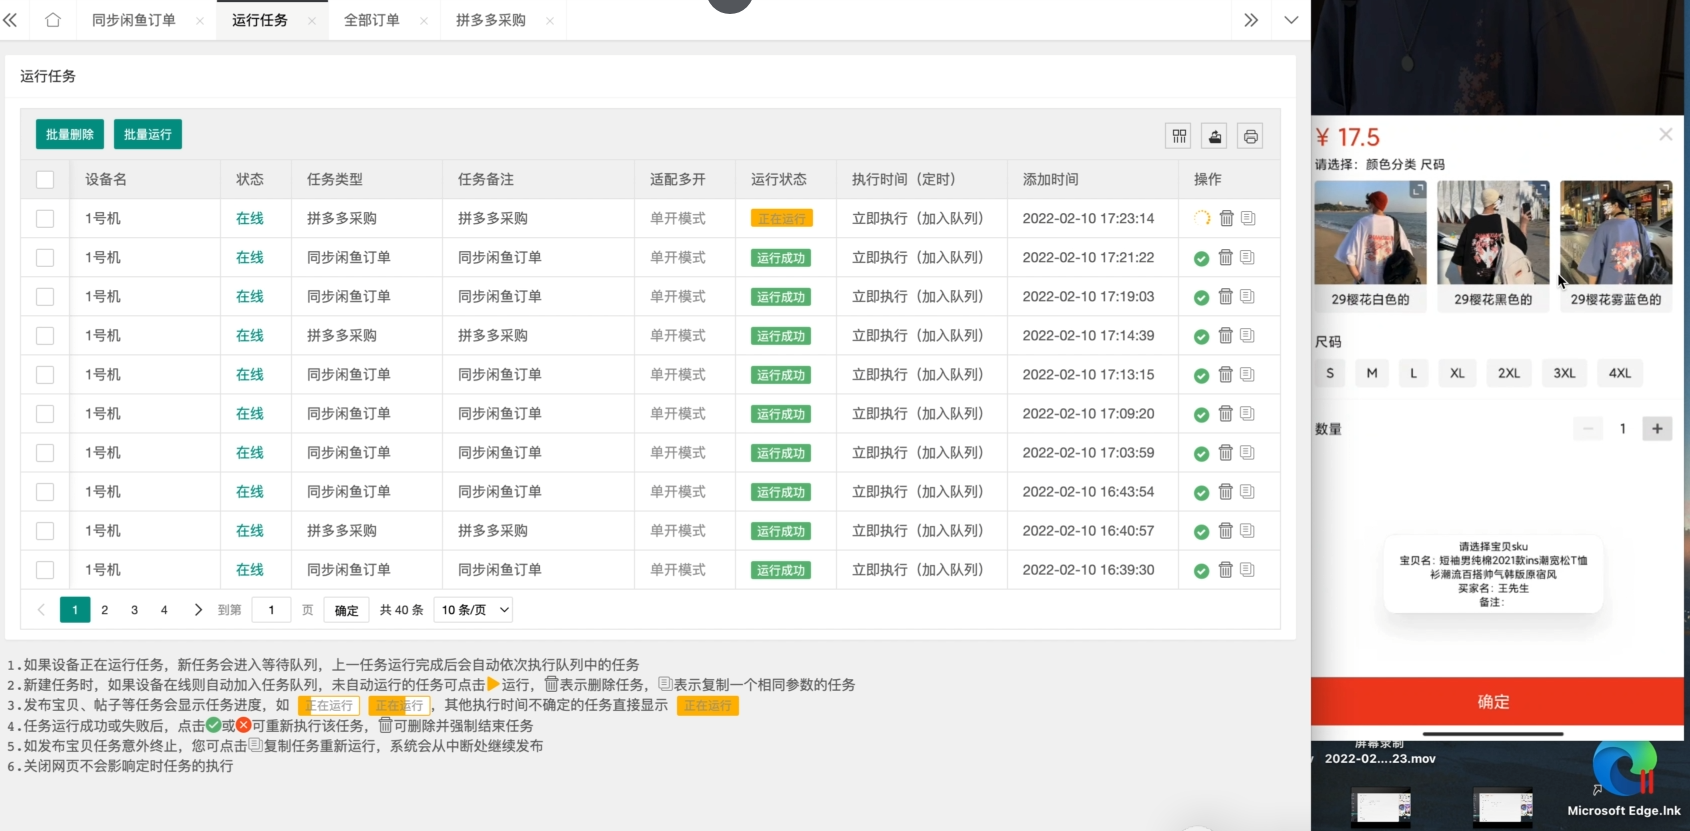The width and height of the screenshot is (1690, 831).
Task: Copy task added 17:09:20 via copy icon
Action: 1247,413
